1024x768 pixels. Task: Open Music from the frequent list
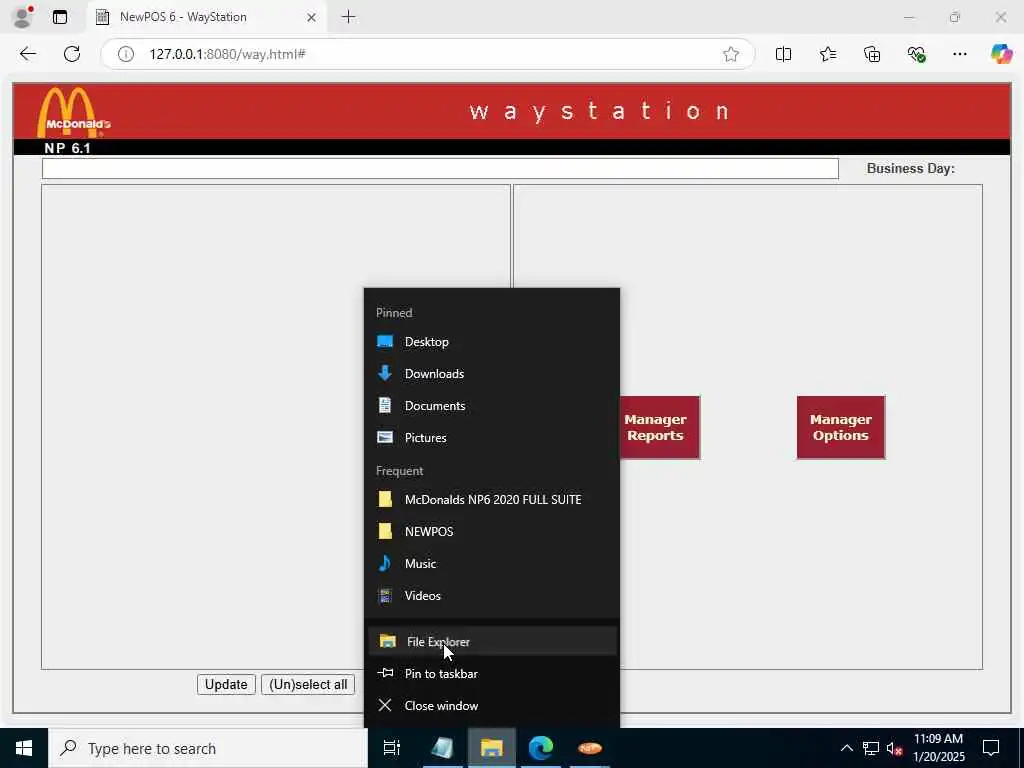pos(492,564)
